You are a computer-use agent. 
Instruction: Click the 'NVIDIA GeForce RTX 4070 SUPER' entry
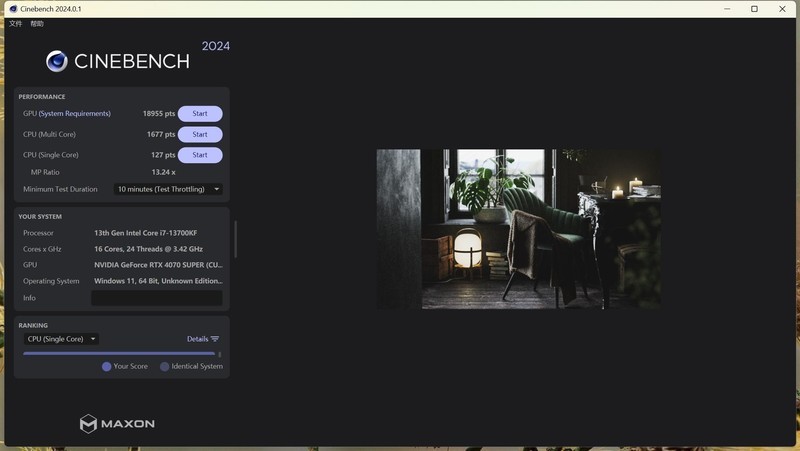tap(158, 265)
